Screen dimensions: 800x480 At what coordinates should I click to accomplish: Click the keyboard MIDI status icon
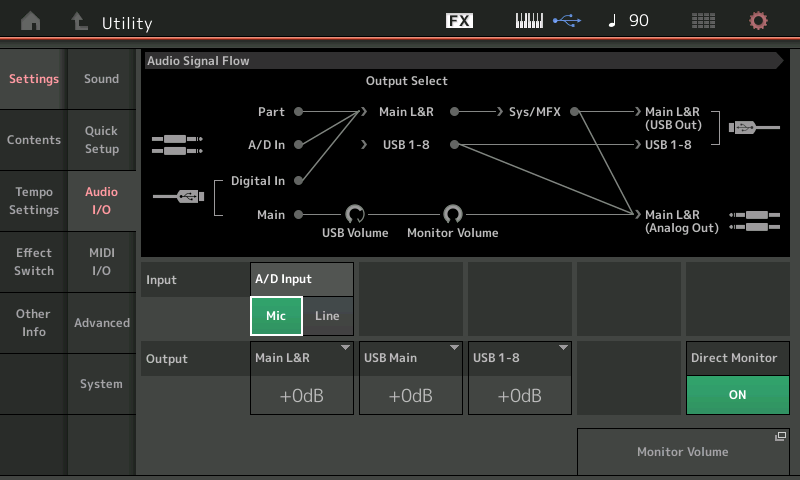click(x=529, y=21)
